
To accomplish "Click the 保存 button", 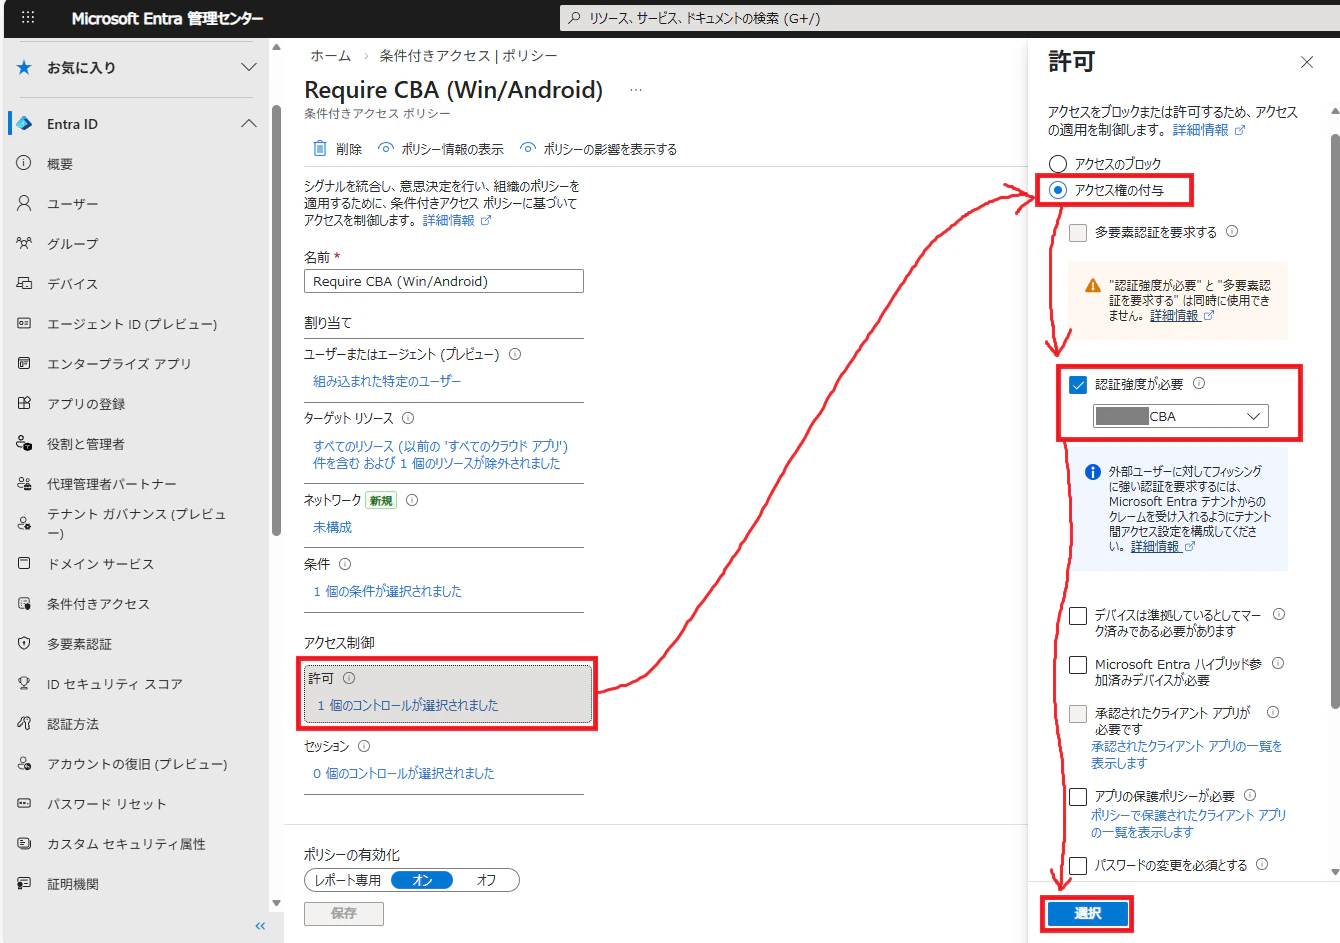I will 344,913.
